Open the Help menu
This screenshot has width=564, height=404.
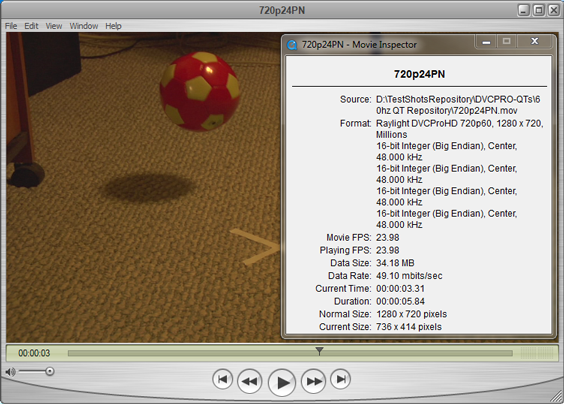[x=113, y=26]
